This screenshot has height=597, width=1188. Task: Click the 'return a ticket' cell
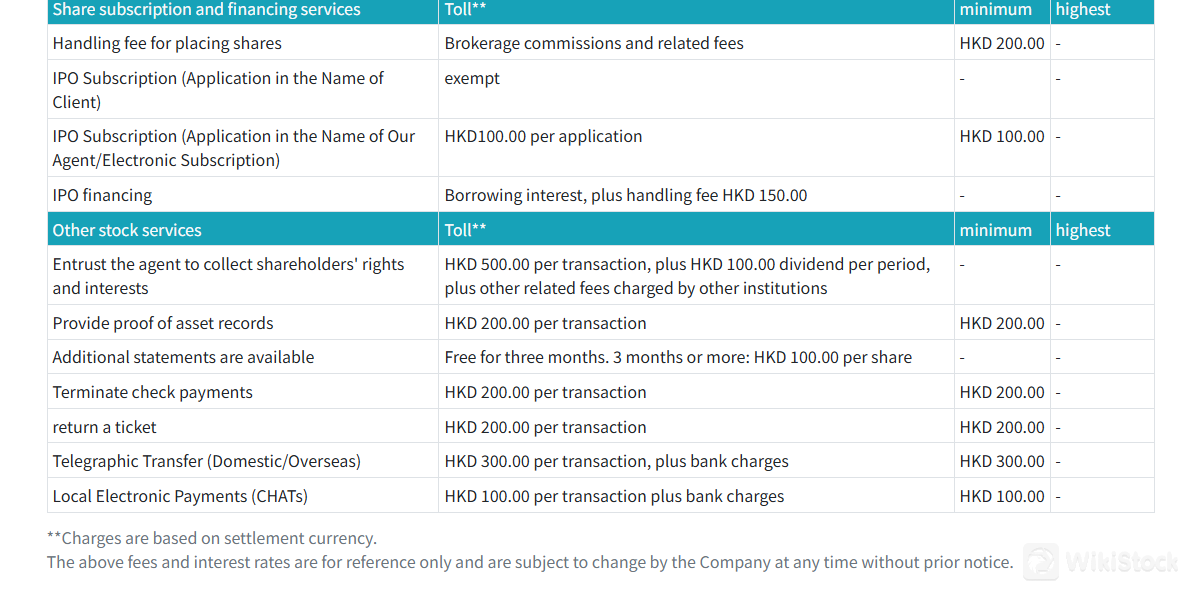243,427
